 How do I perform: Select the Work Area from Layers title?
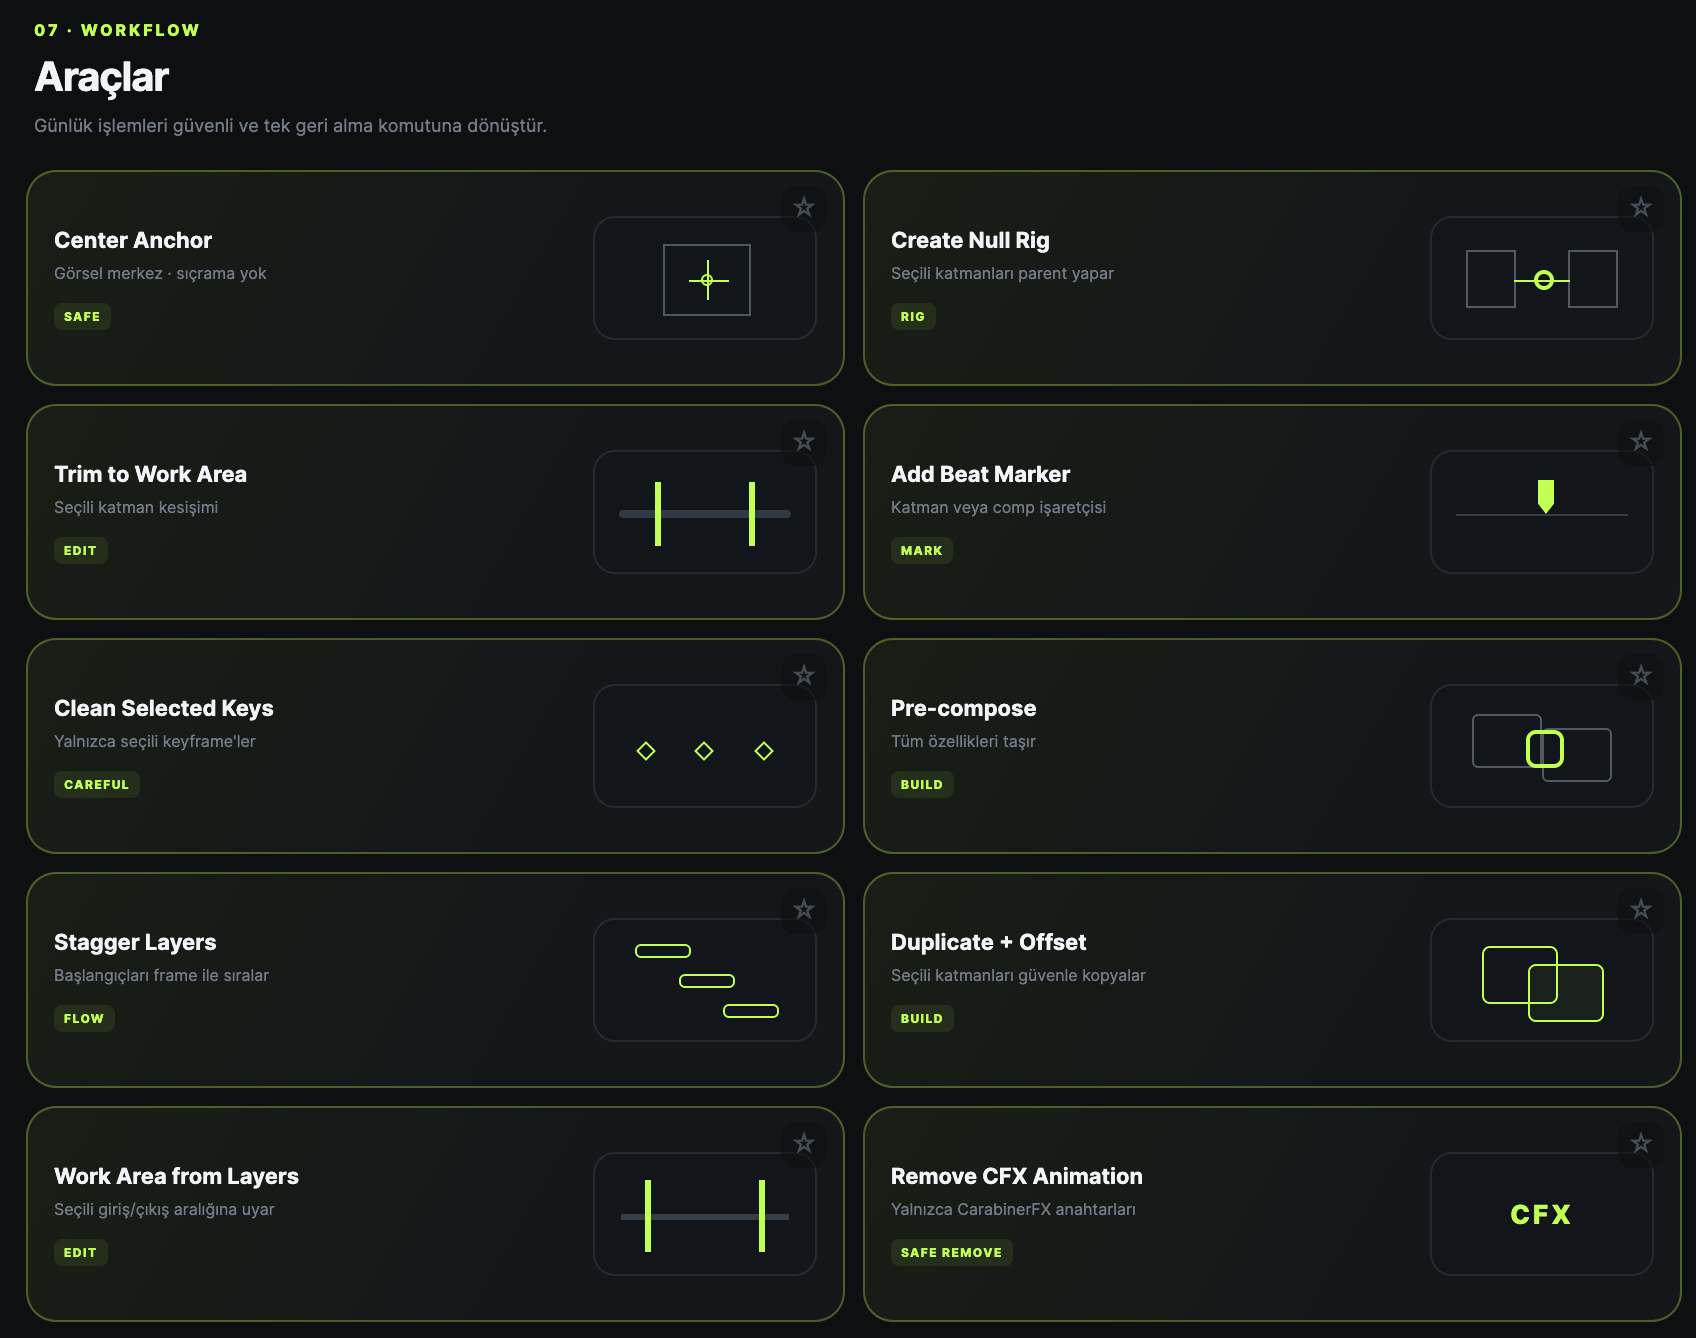point(176,1176)
